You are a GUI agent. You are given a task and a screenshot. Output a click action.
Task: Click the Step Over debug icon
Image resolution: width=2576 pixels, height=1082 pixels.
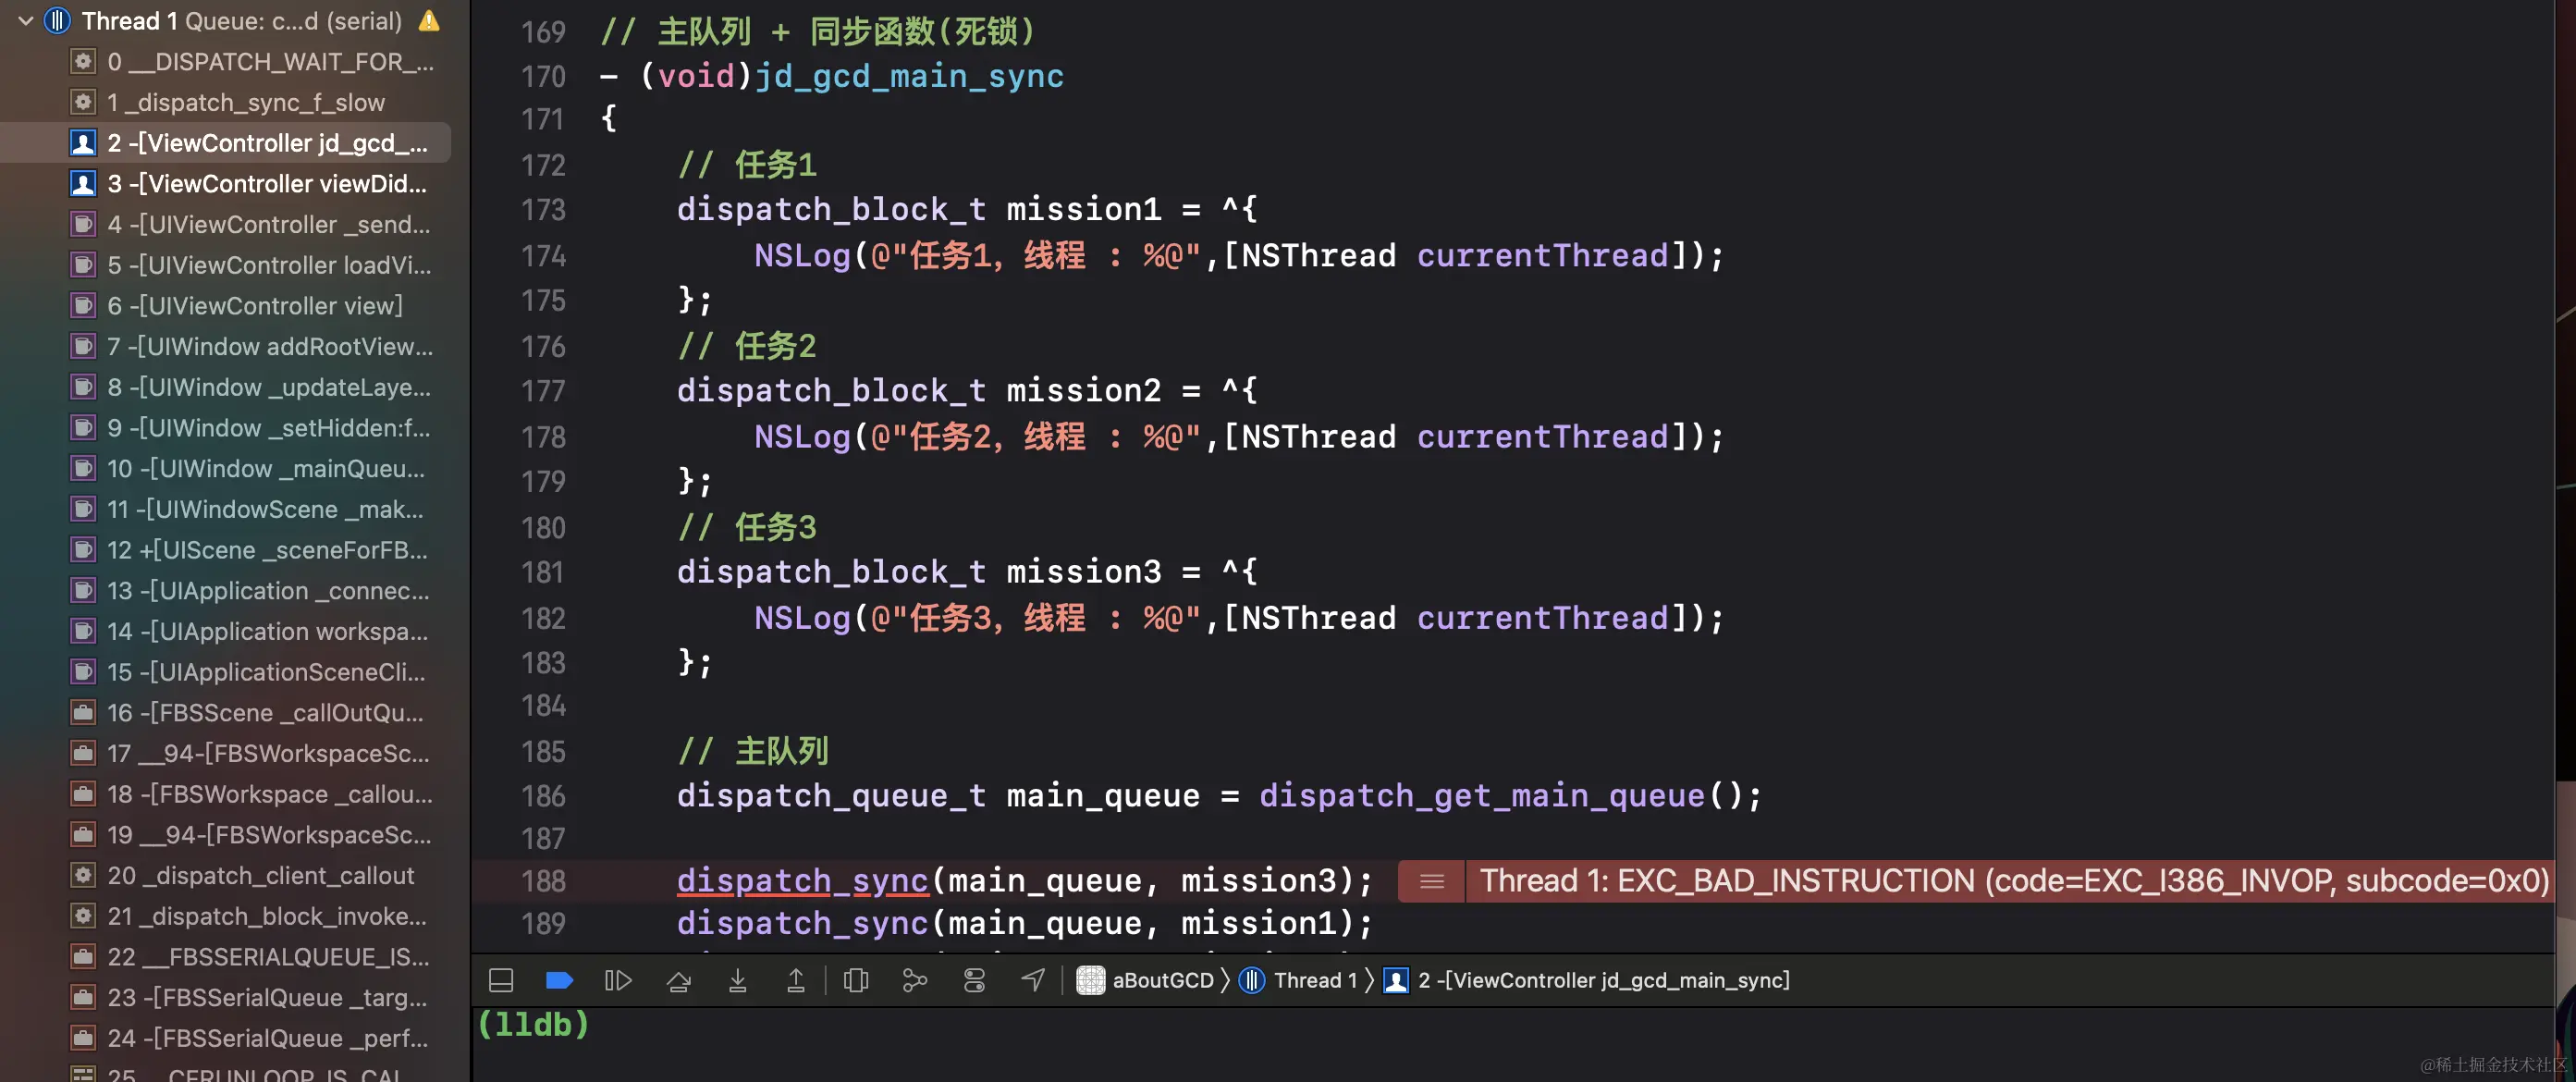(x=678, y=980)
